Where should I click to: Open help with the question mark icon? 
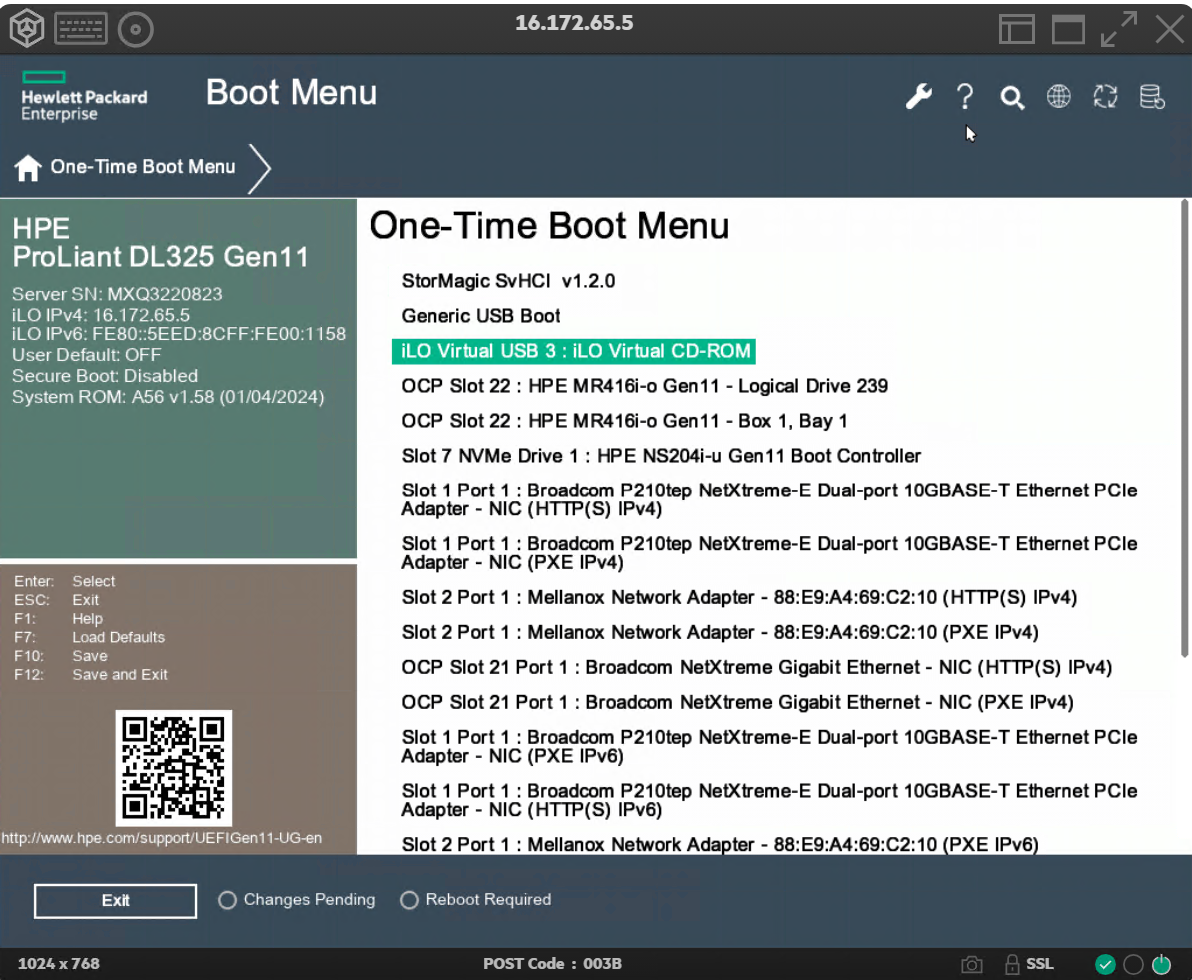[x=965, y=97]
